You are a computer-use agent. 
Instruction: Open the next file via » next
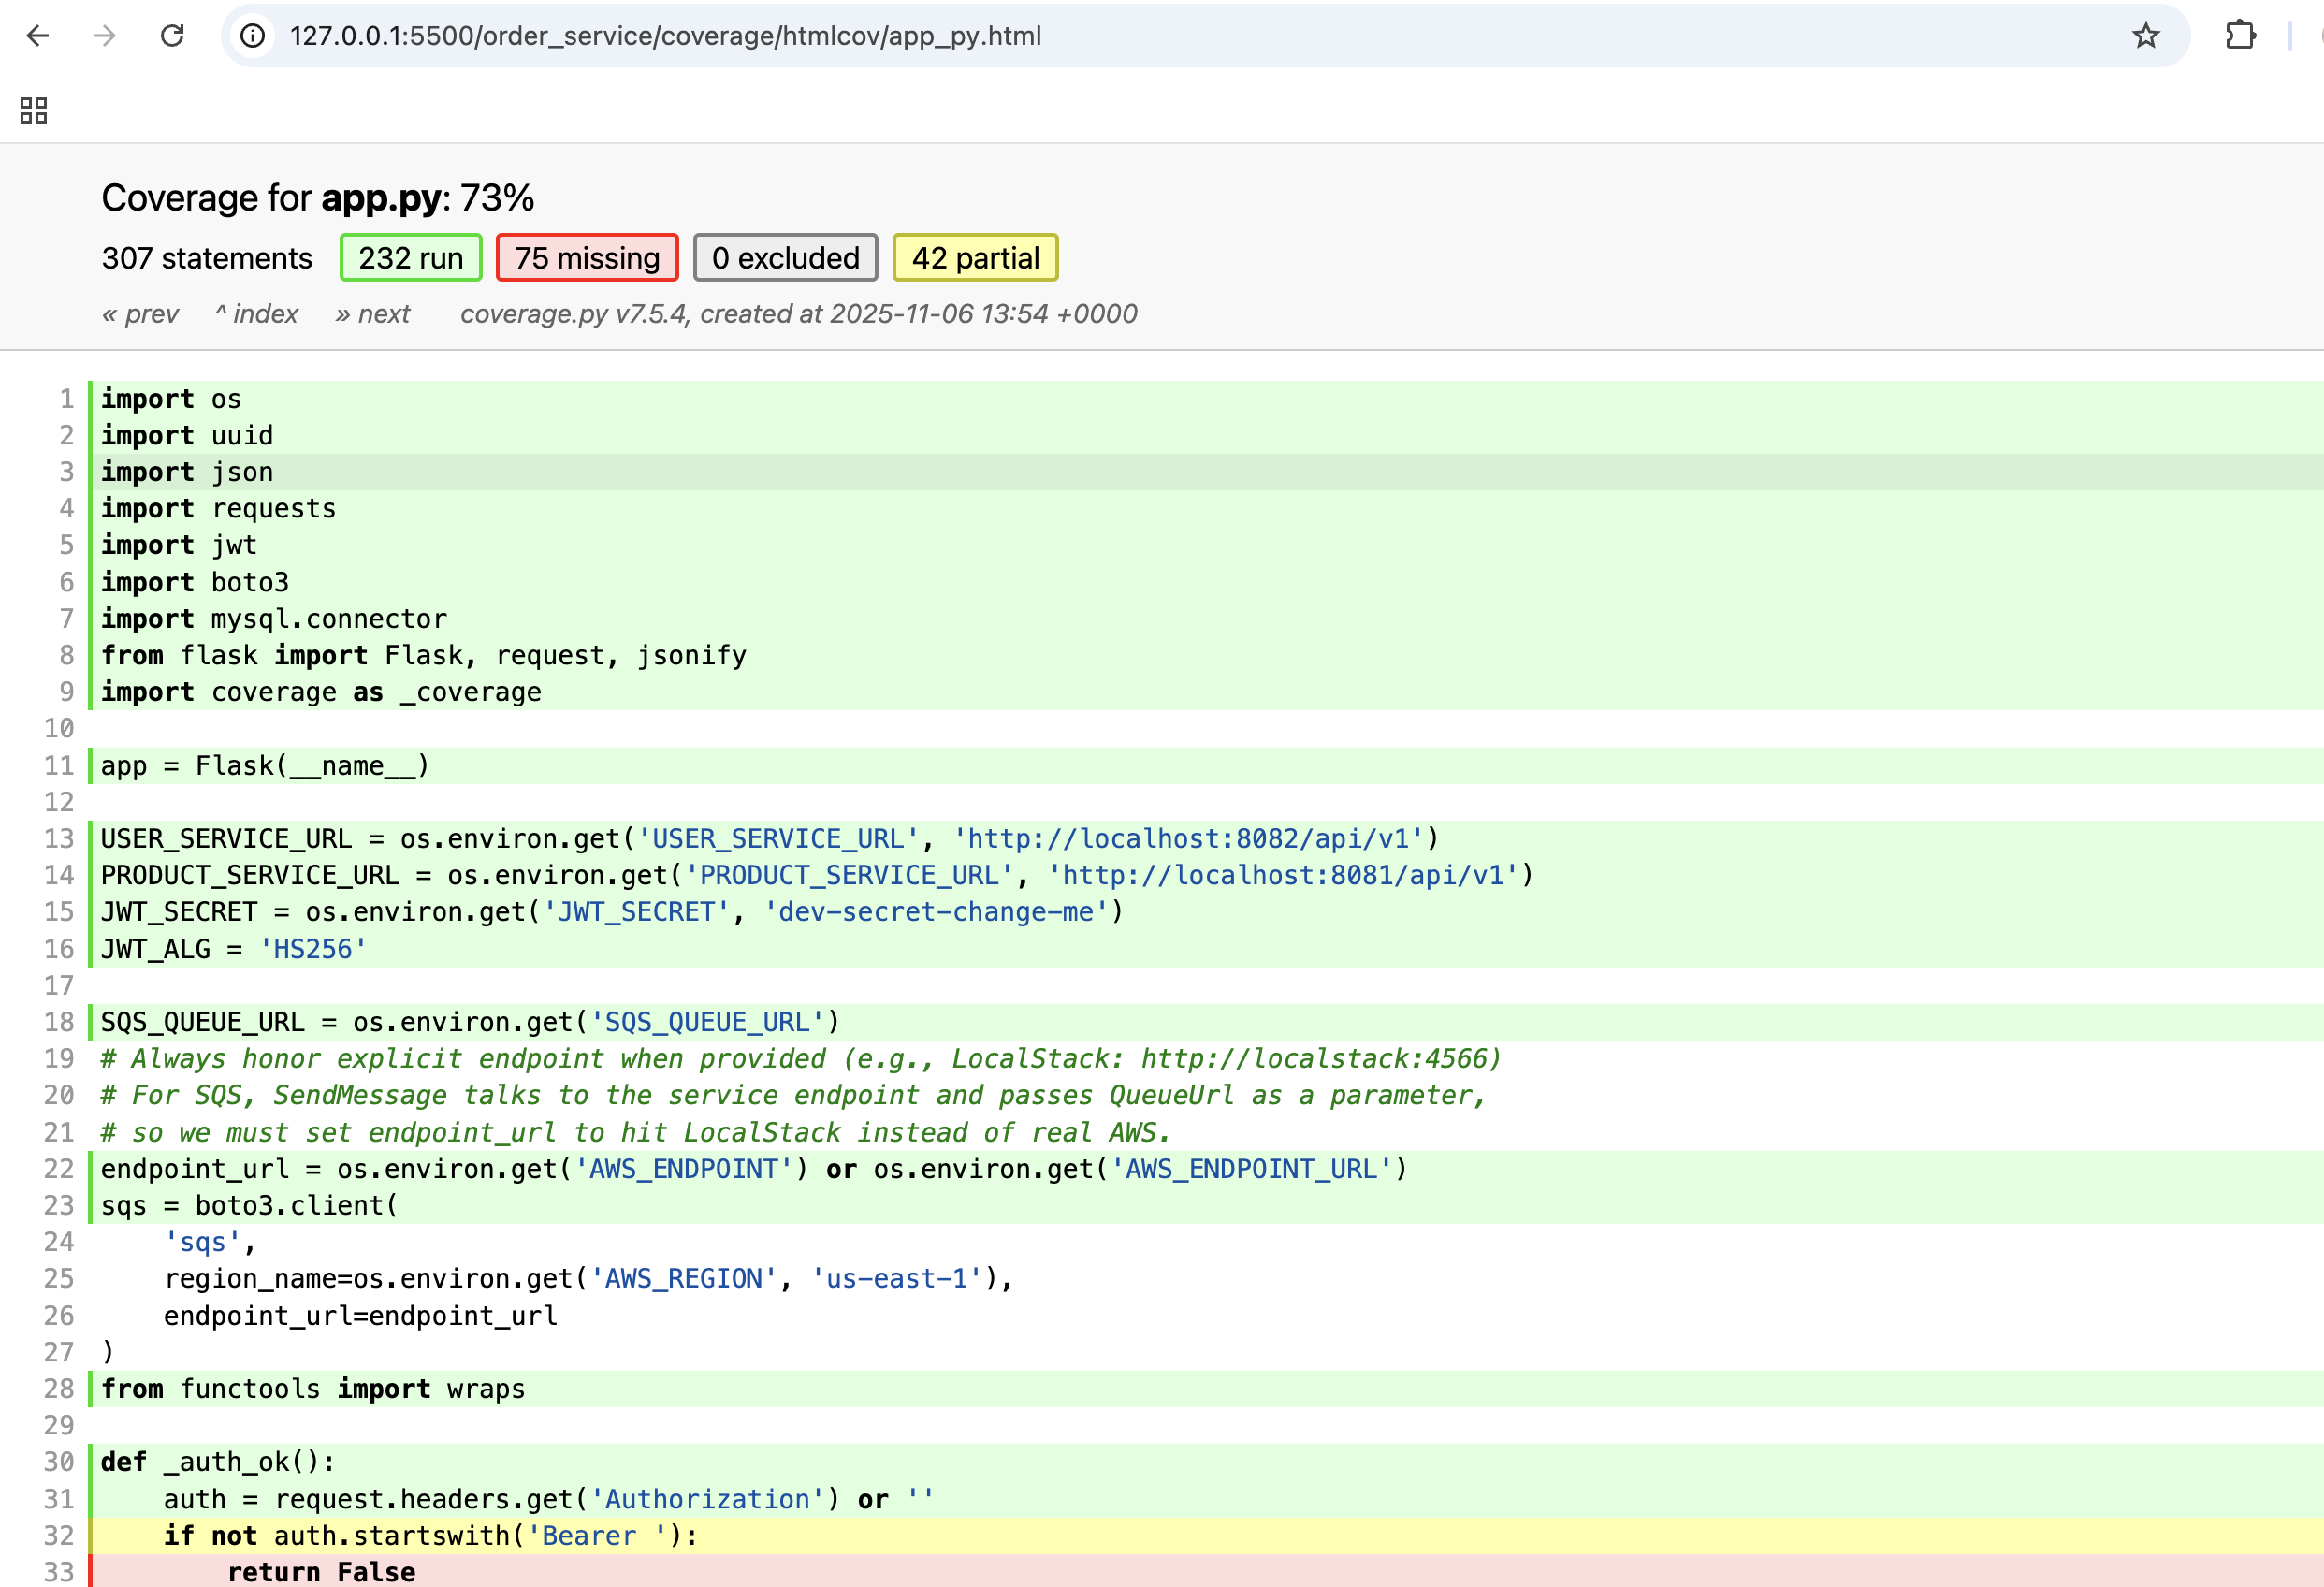coord(373,313)
